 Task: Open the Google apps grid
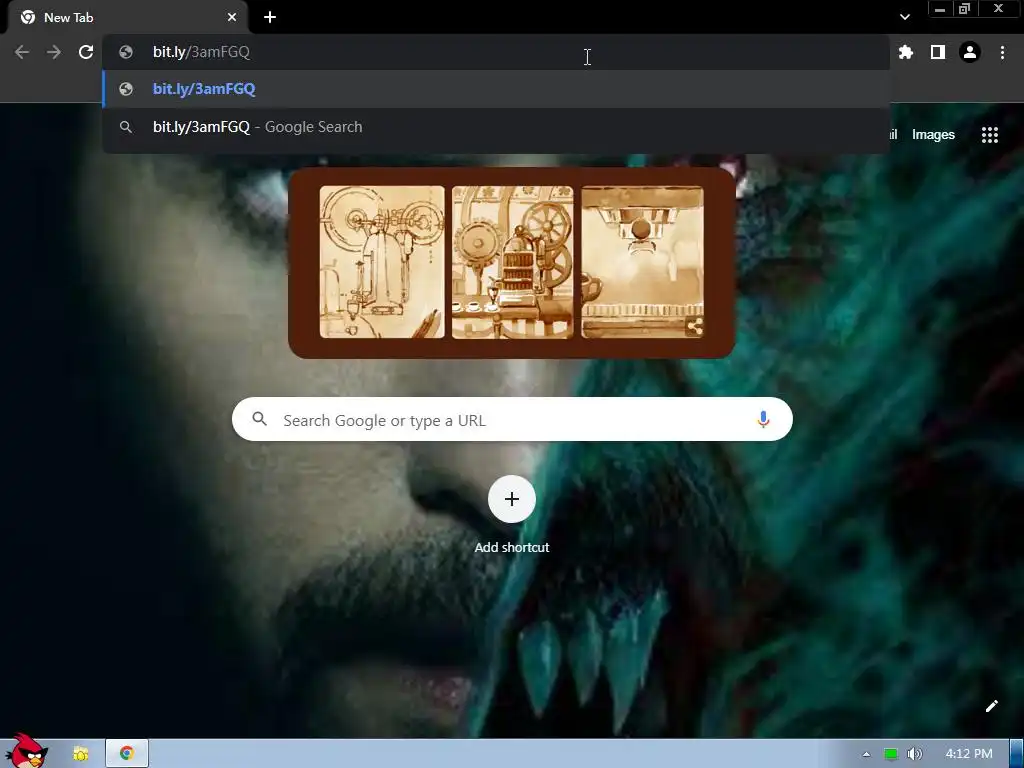tap(989, 135)
